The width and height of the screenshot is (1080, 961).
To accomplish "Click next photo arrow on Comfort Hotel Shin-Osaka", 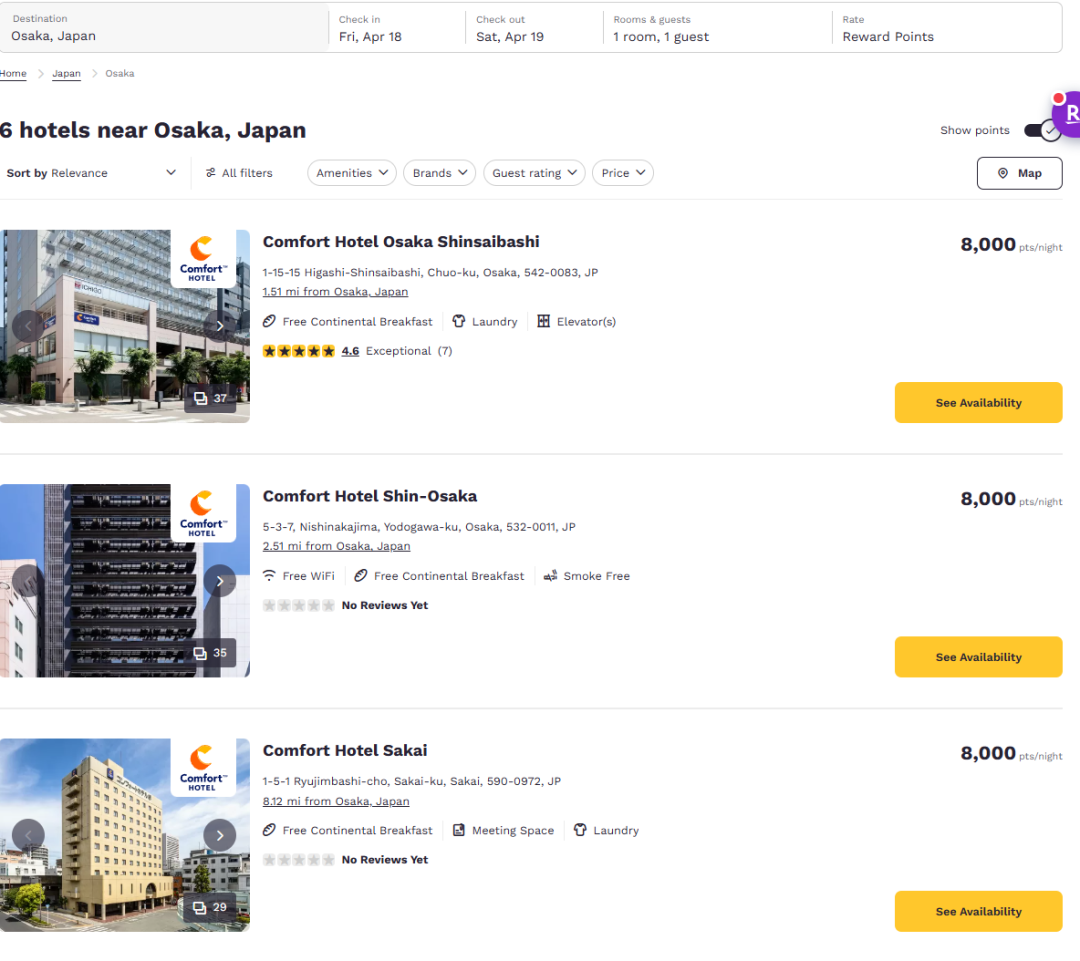I will tap(220, 581).
